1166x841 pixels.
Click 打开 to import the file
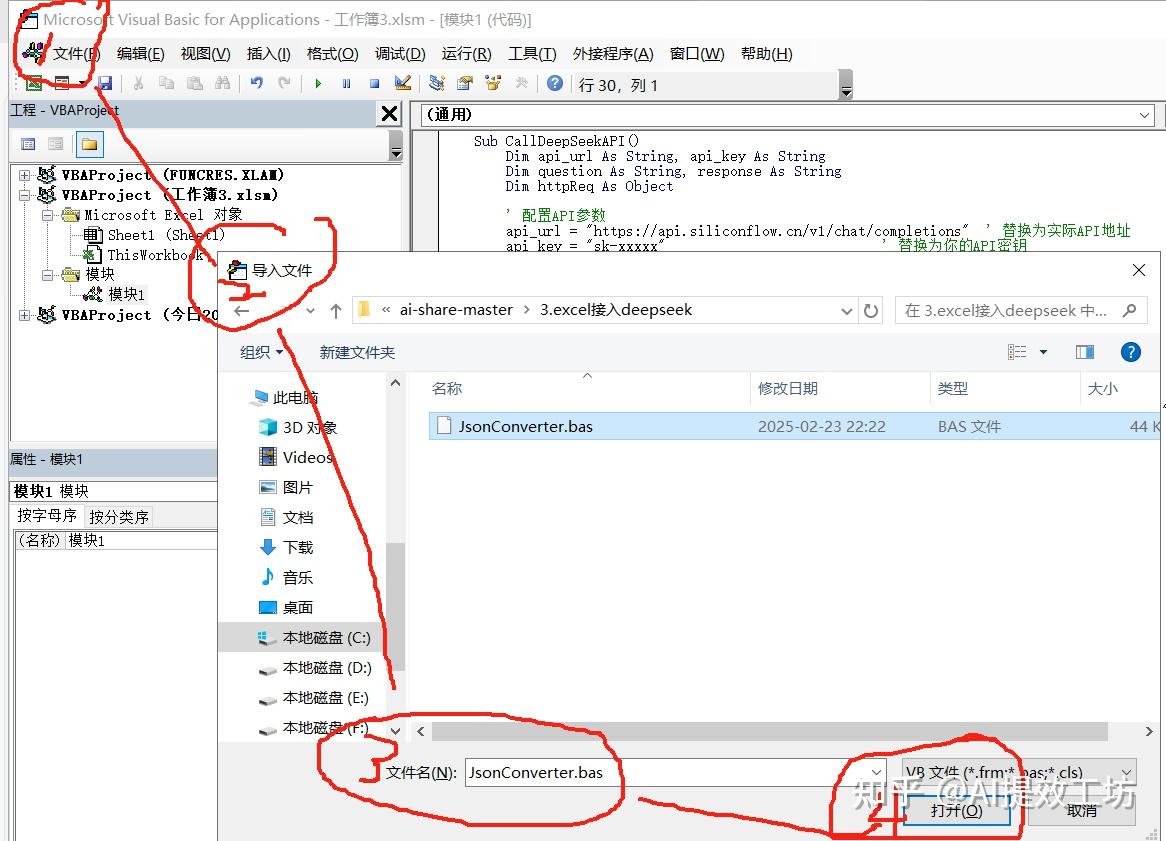956,811
